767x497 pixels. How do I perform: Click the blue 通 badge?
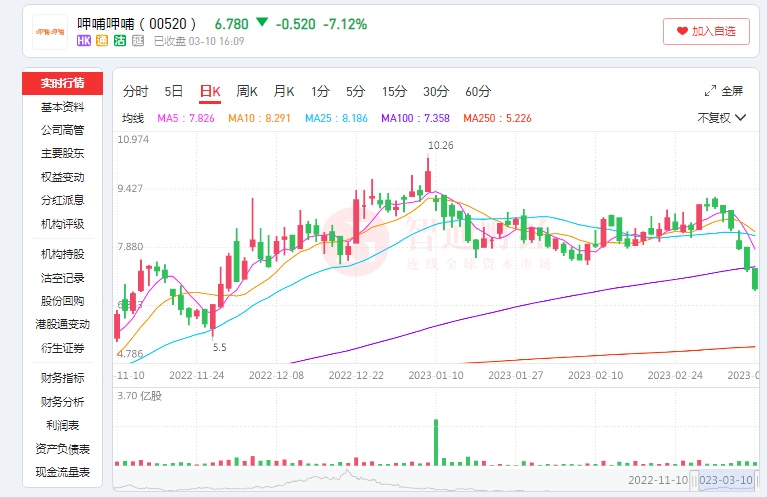click(104, 41)
